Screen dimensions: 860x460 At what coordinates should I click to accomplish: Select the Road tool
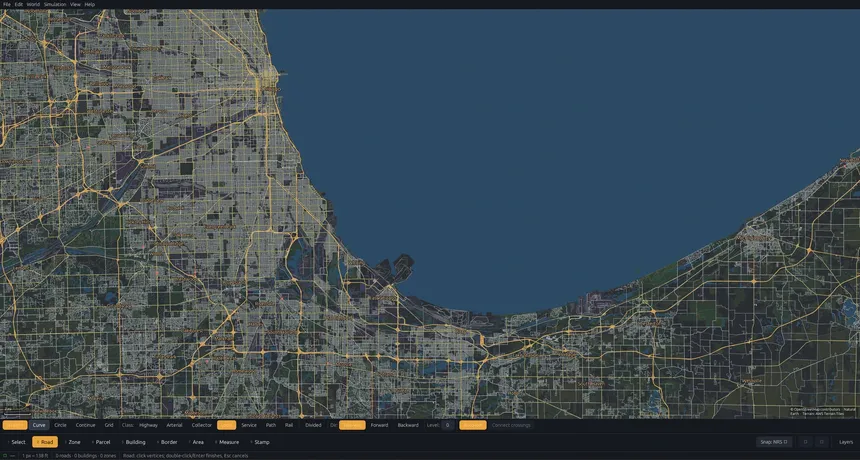tap(45, 442)
